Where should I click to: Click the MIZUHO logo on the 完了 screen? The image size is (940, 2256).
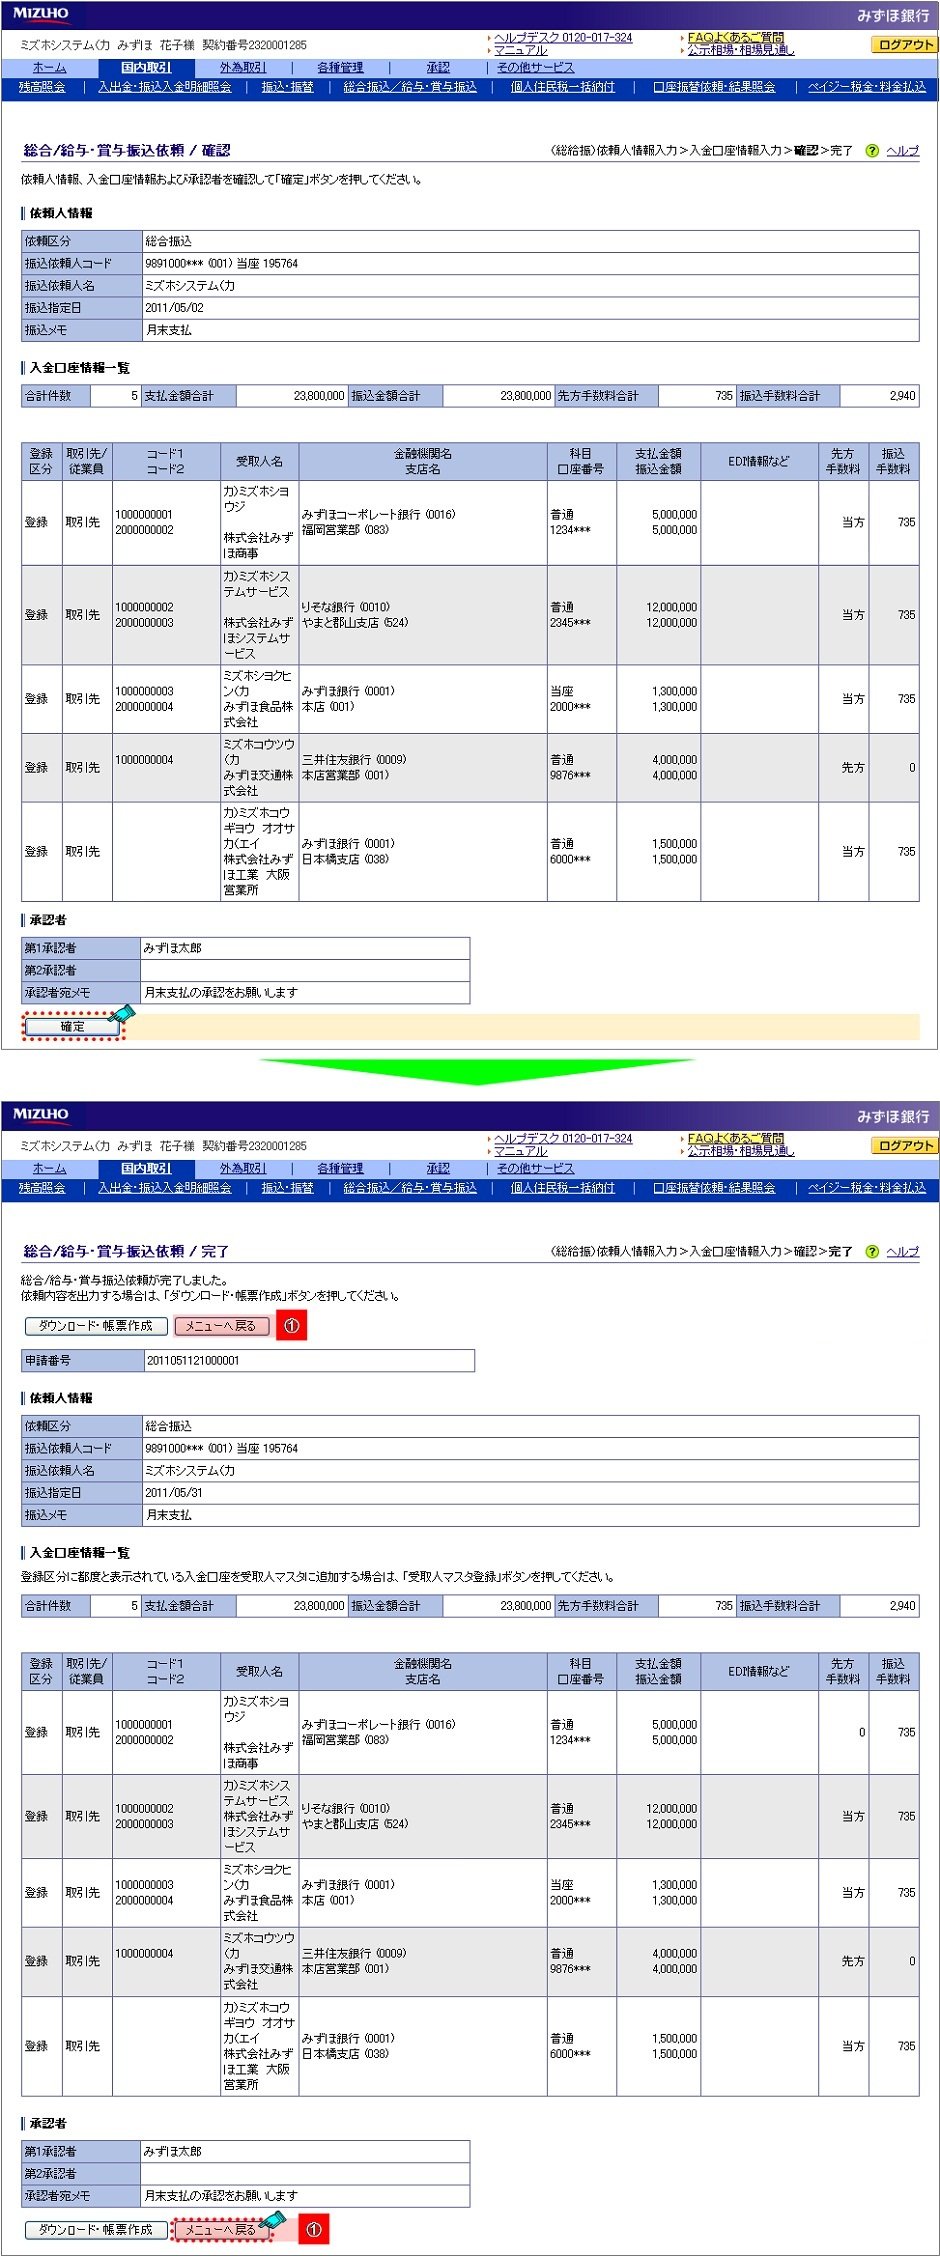pos(41,1114)
